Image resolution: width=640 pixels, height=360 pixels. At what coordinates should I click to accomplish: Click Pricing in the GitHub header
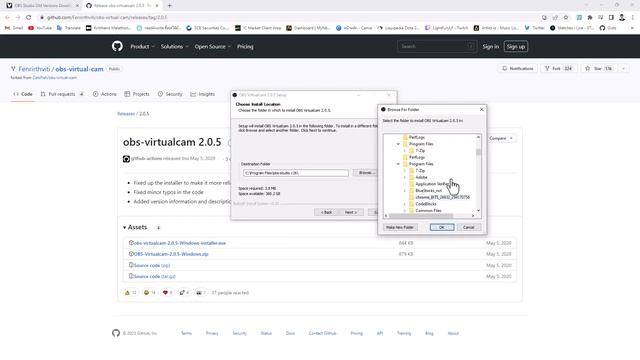click(x=245, y=47)
